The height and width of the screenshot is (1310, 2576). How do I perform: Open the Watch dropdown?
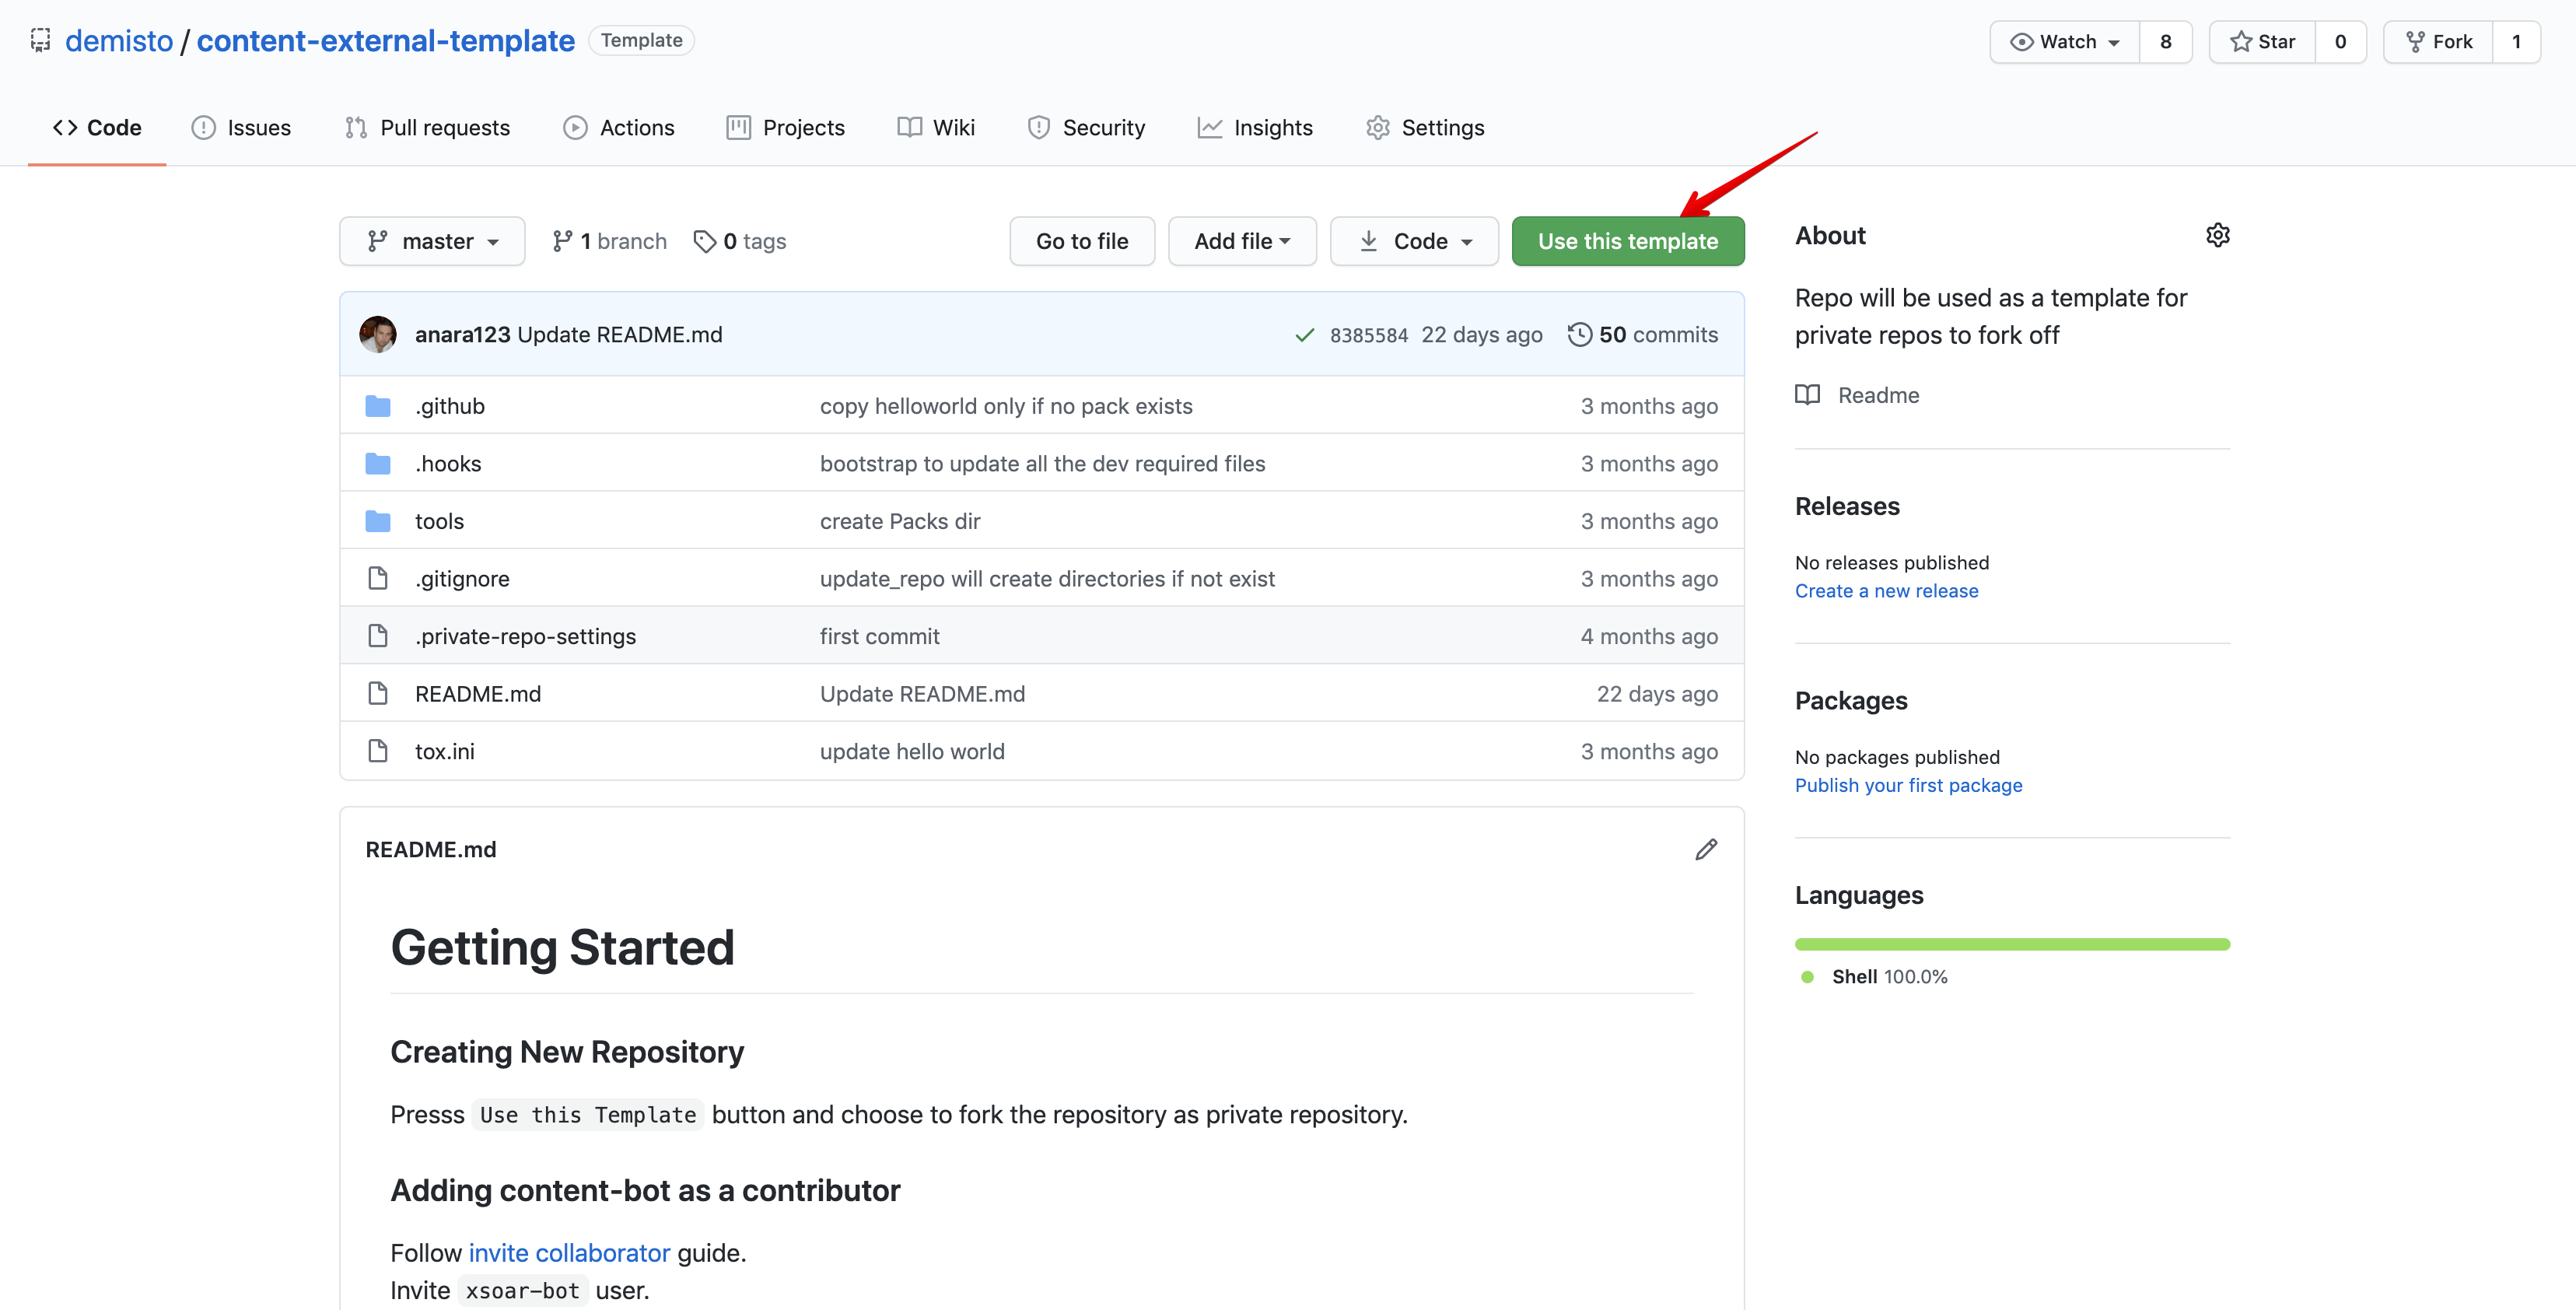tap(2064, 42)
